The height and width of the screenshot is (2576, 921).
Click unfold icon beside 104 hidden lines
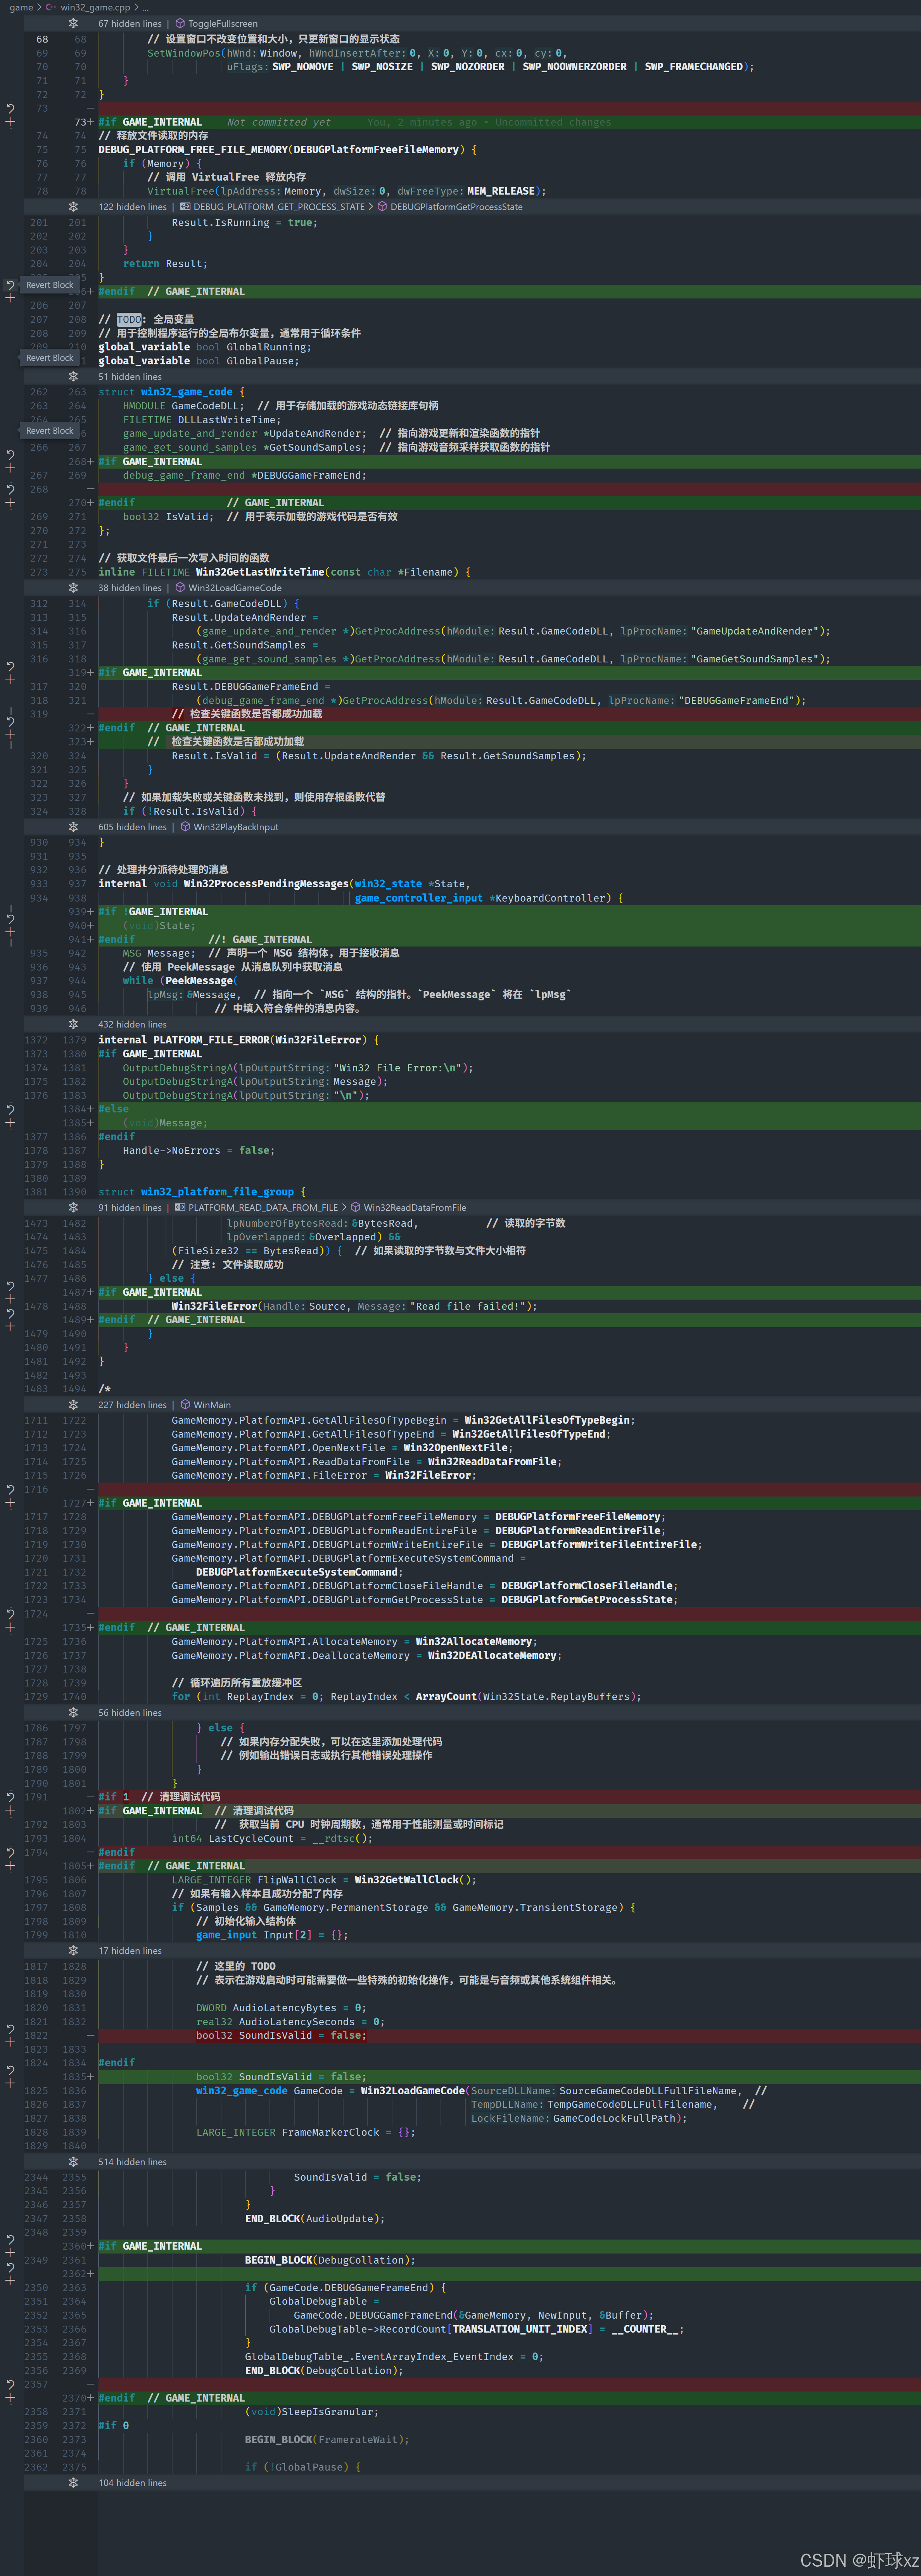(x=73, y=2483)
